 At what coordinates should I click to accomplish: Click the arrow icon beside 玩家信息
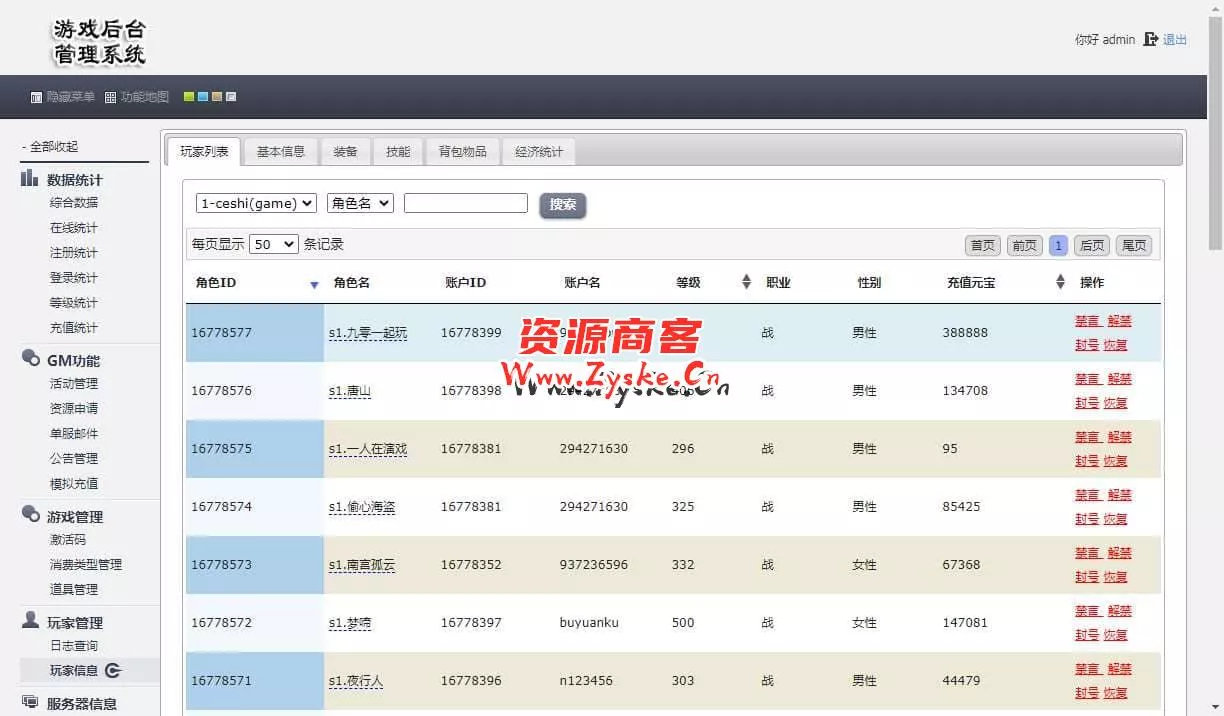(113, 671)
